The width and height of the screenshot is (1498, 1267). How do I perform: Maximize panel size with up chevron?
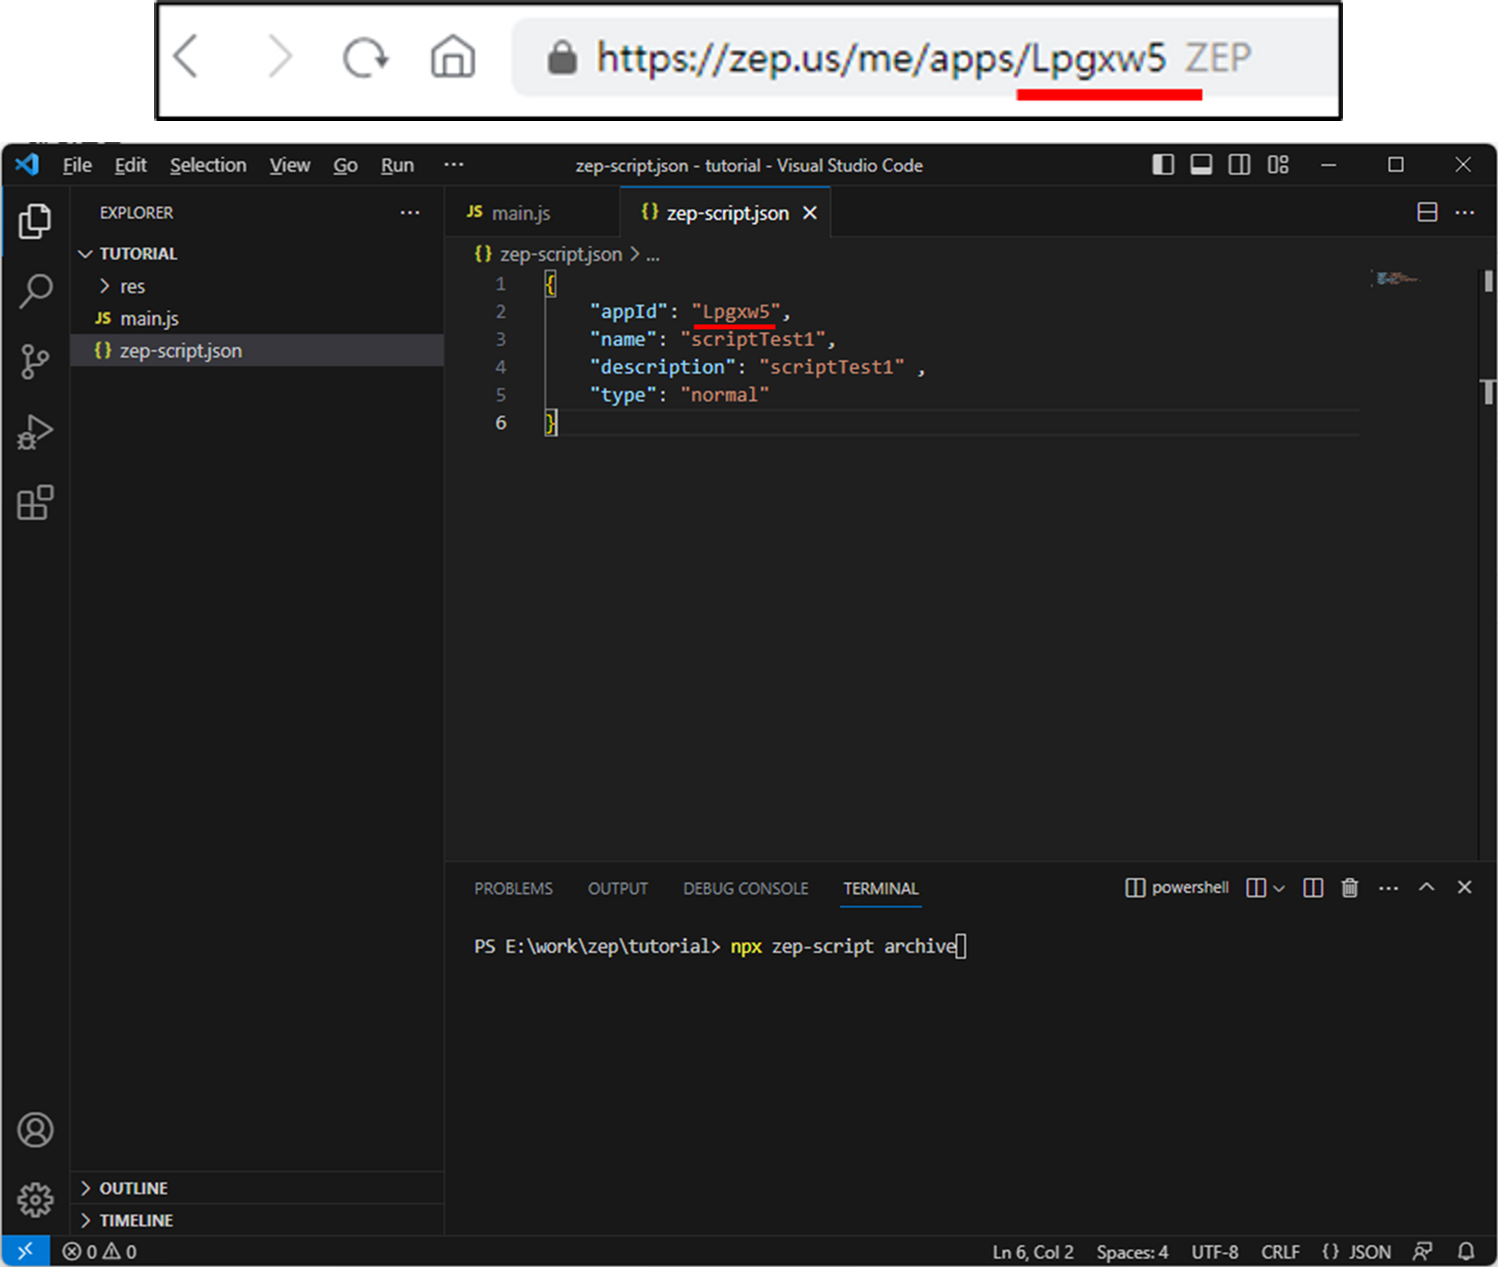pyautogui.click(x=1427, y=887)
